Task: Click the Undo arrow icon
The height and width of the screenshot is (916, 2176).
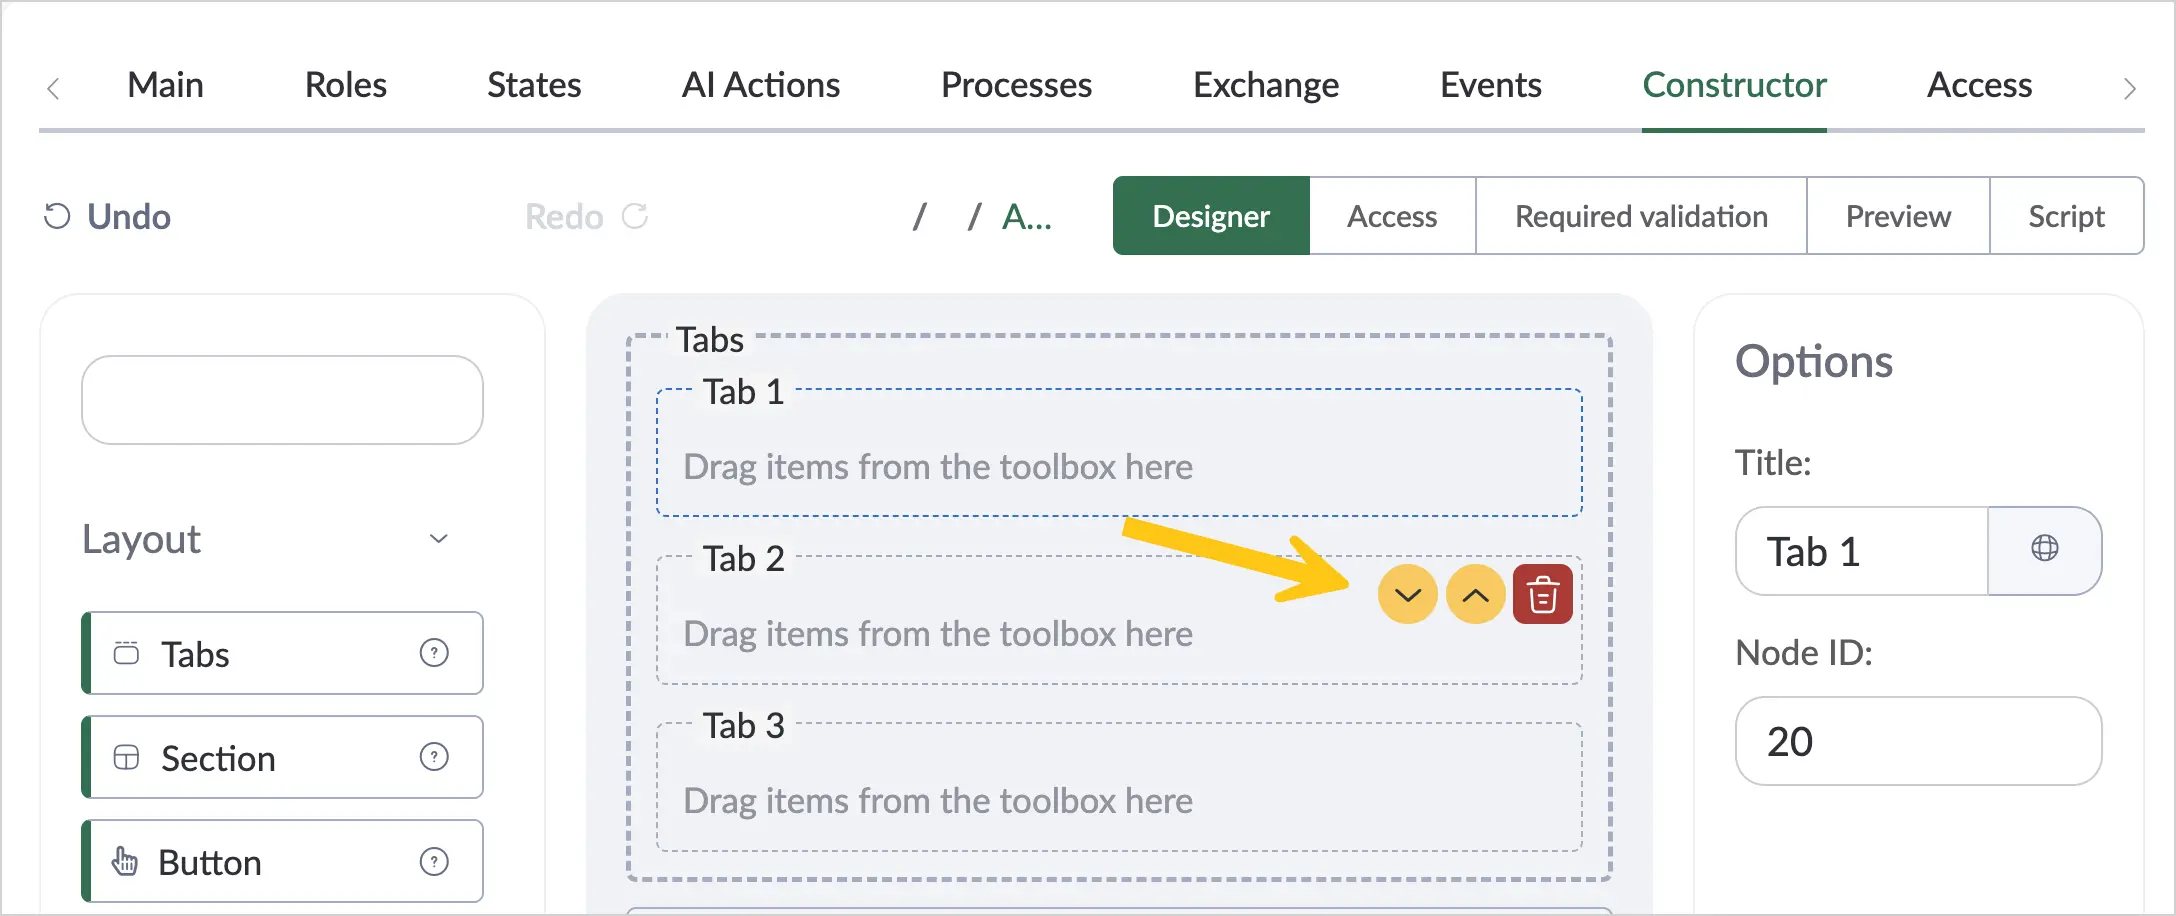Action: [x=57, y=216]
